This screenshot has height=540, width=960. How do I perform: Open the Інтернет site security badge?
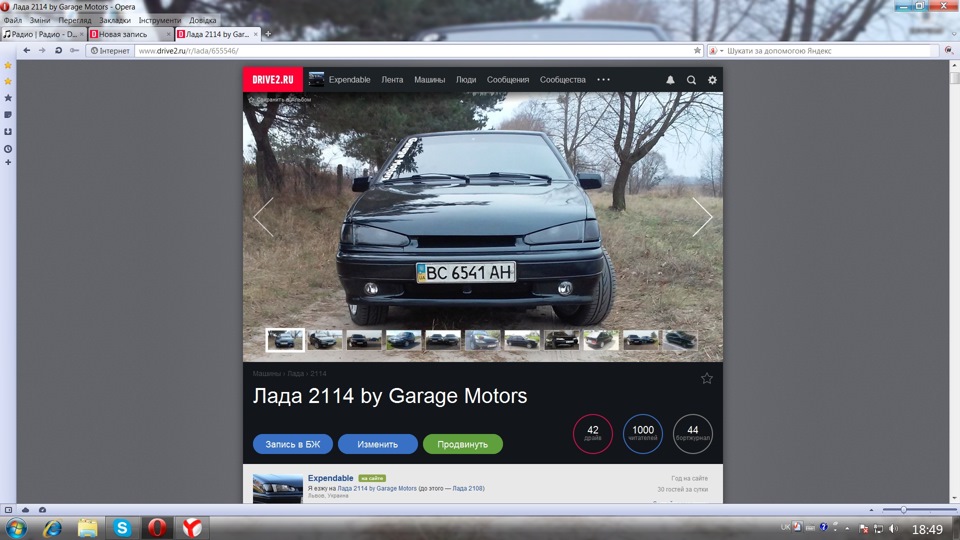click(110, 51)
